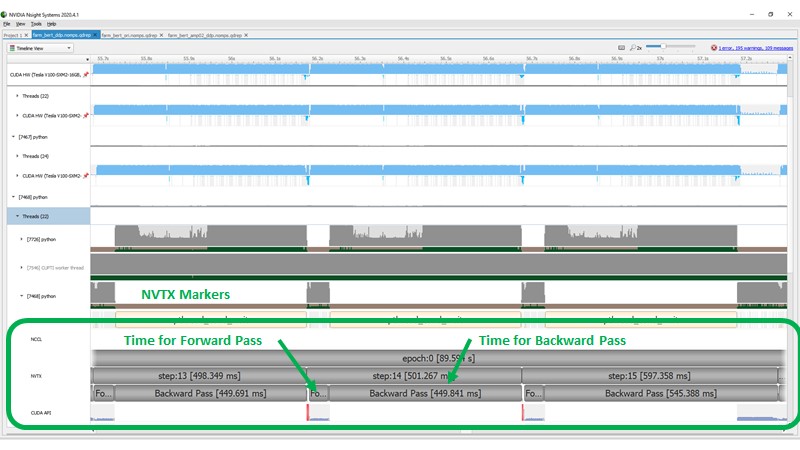The height and width of the screenshot is (450, 800).
Task: Switch to the Project 1 tab
Action: 13,35
